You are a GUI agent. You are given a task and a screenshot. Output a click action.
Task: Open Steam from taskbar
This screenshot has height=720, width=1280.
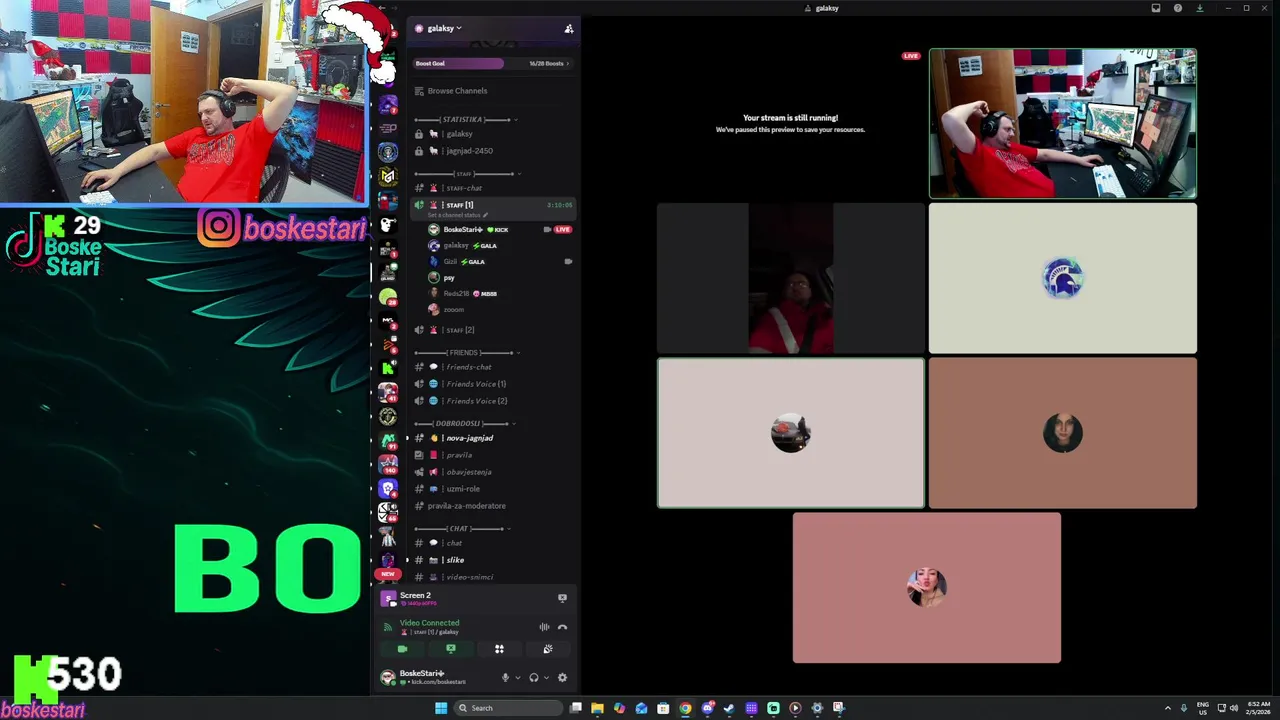(729, 708)
